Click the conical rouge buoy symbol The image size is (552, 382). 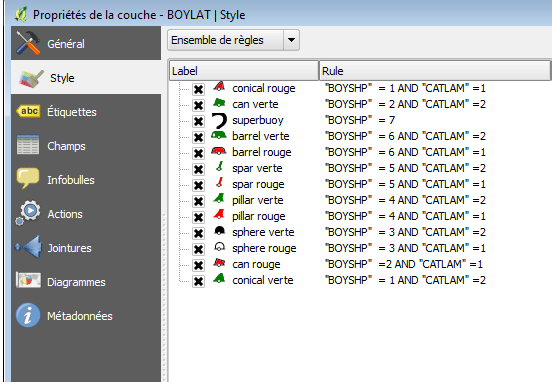tap(219, 87)
